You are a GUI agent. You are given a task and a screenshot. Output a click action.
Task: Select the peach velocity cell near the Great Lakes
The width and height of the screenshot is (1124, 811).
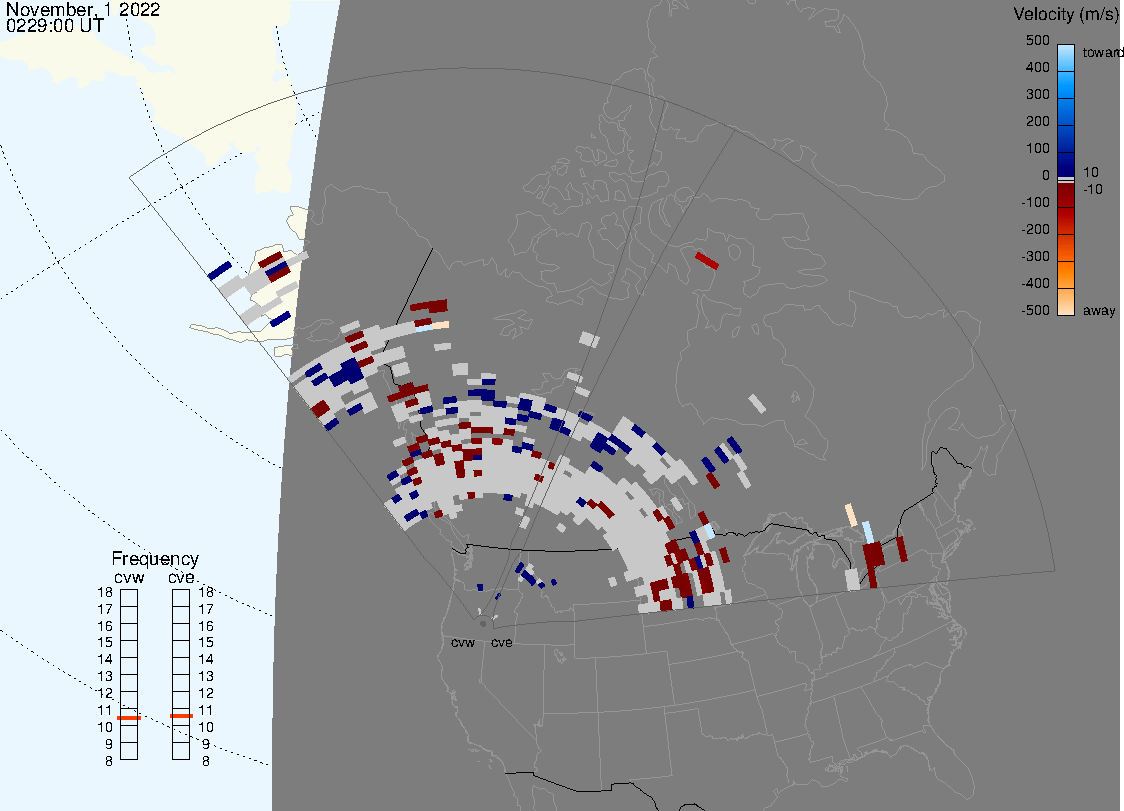pos(851,515)
